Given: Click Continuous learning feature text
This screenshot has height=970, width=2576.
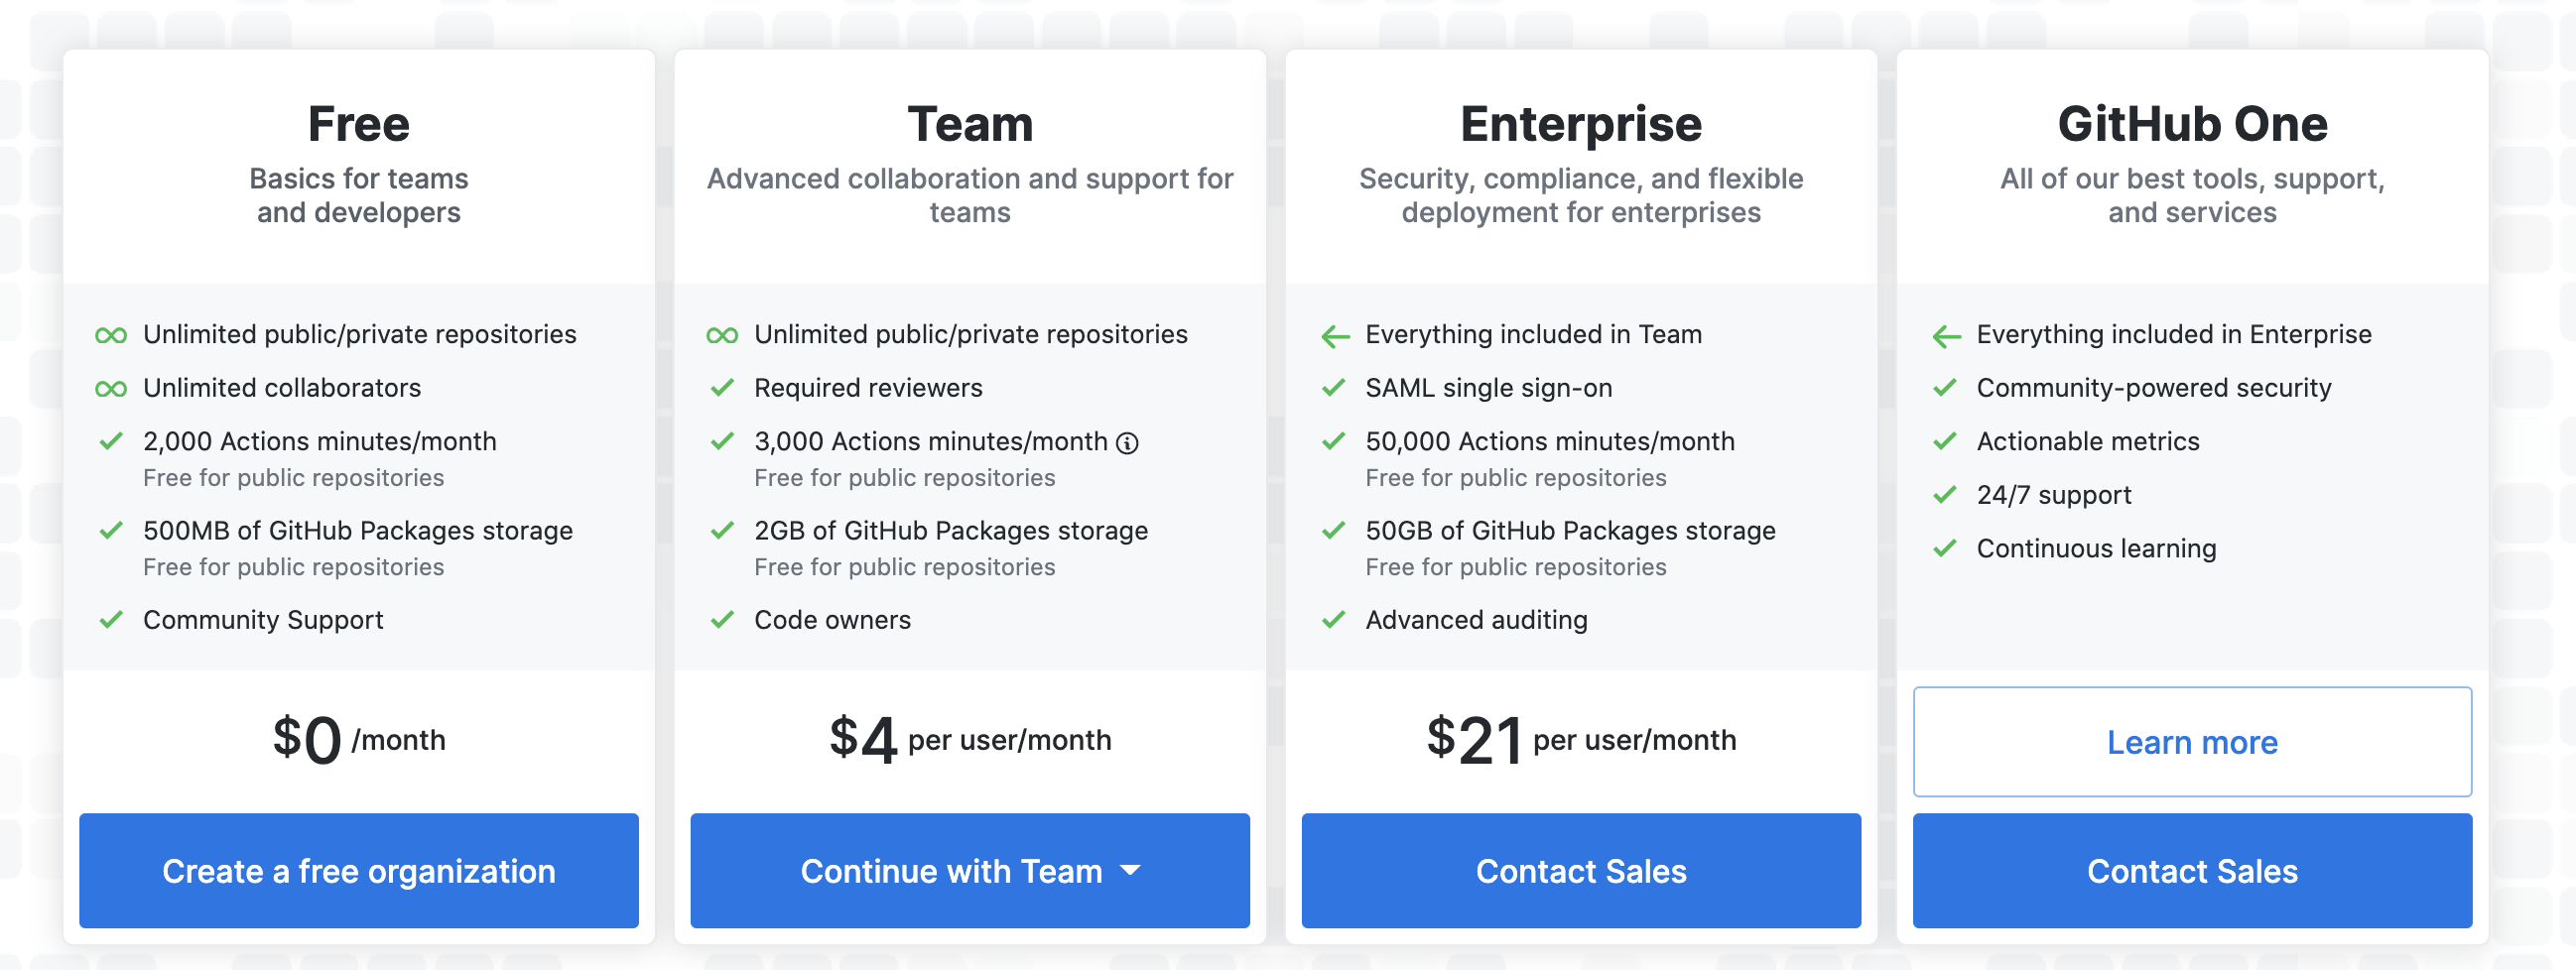Looking at the screenshot, I should tap(2096, 549).
